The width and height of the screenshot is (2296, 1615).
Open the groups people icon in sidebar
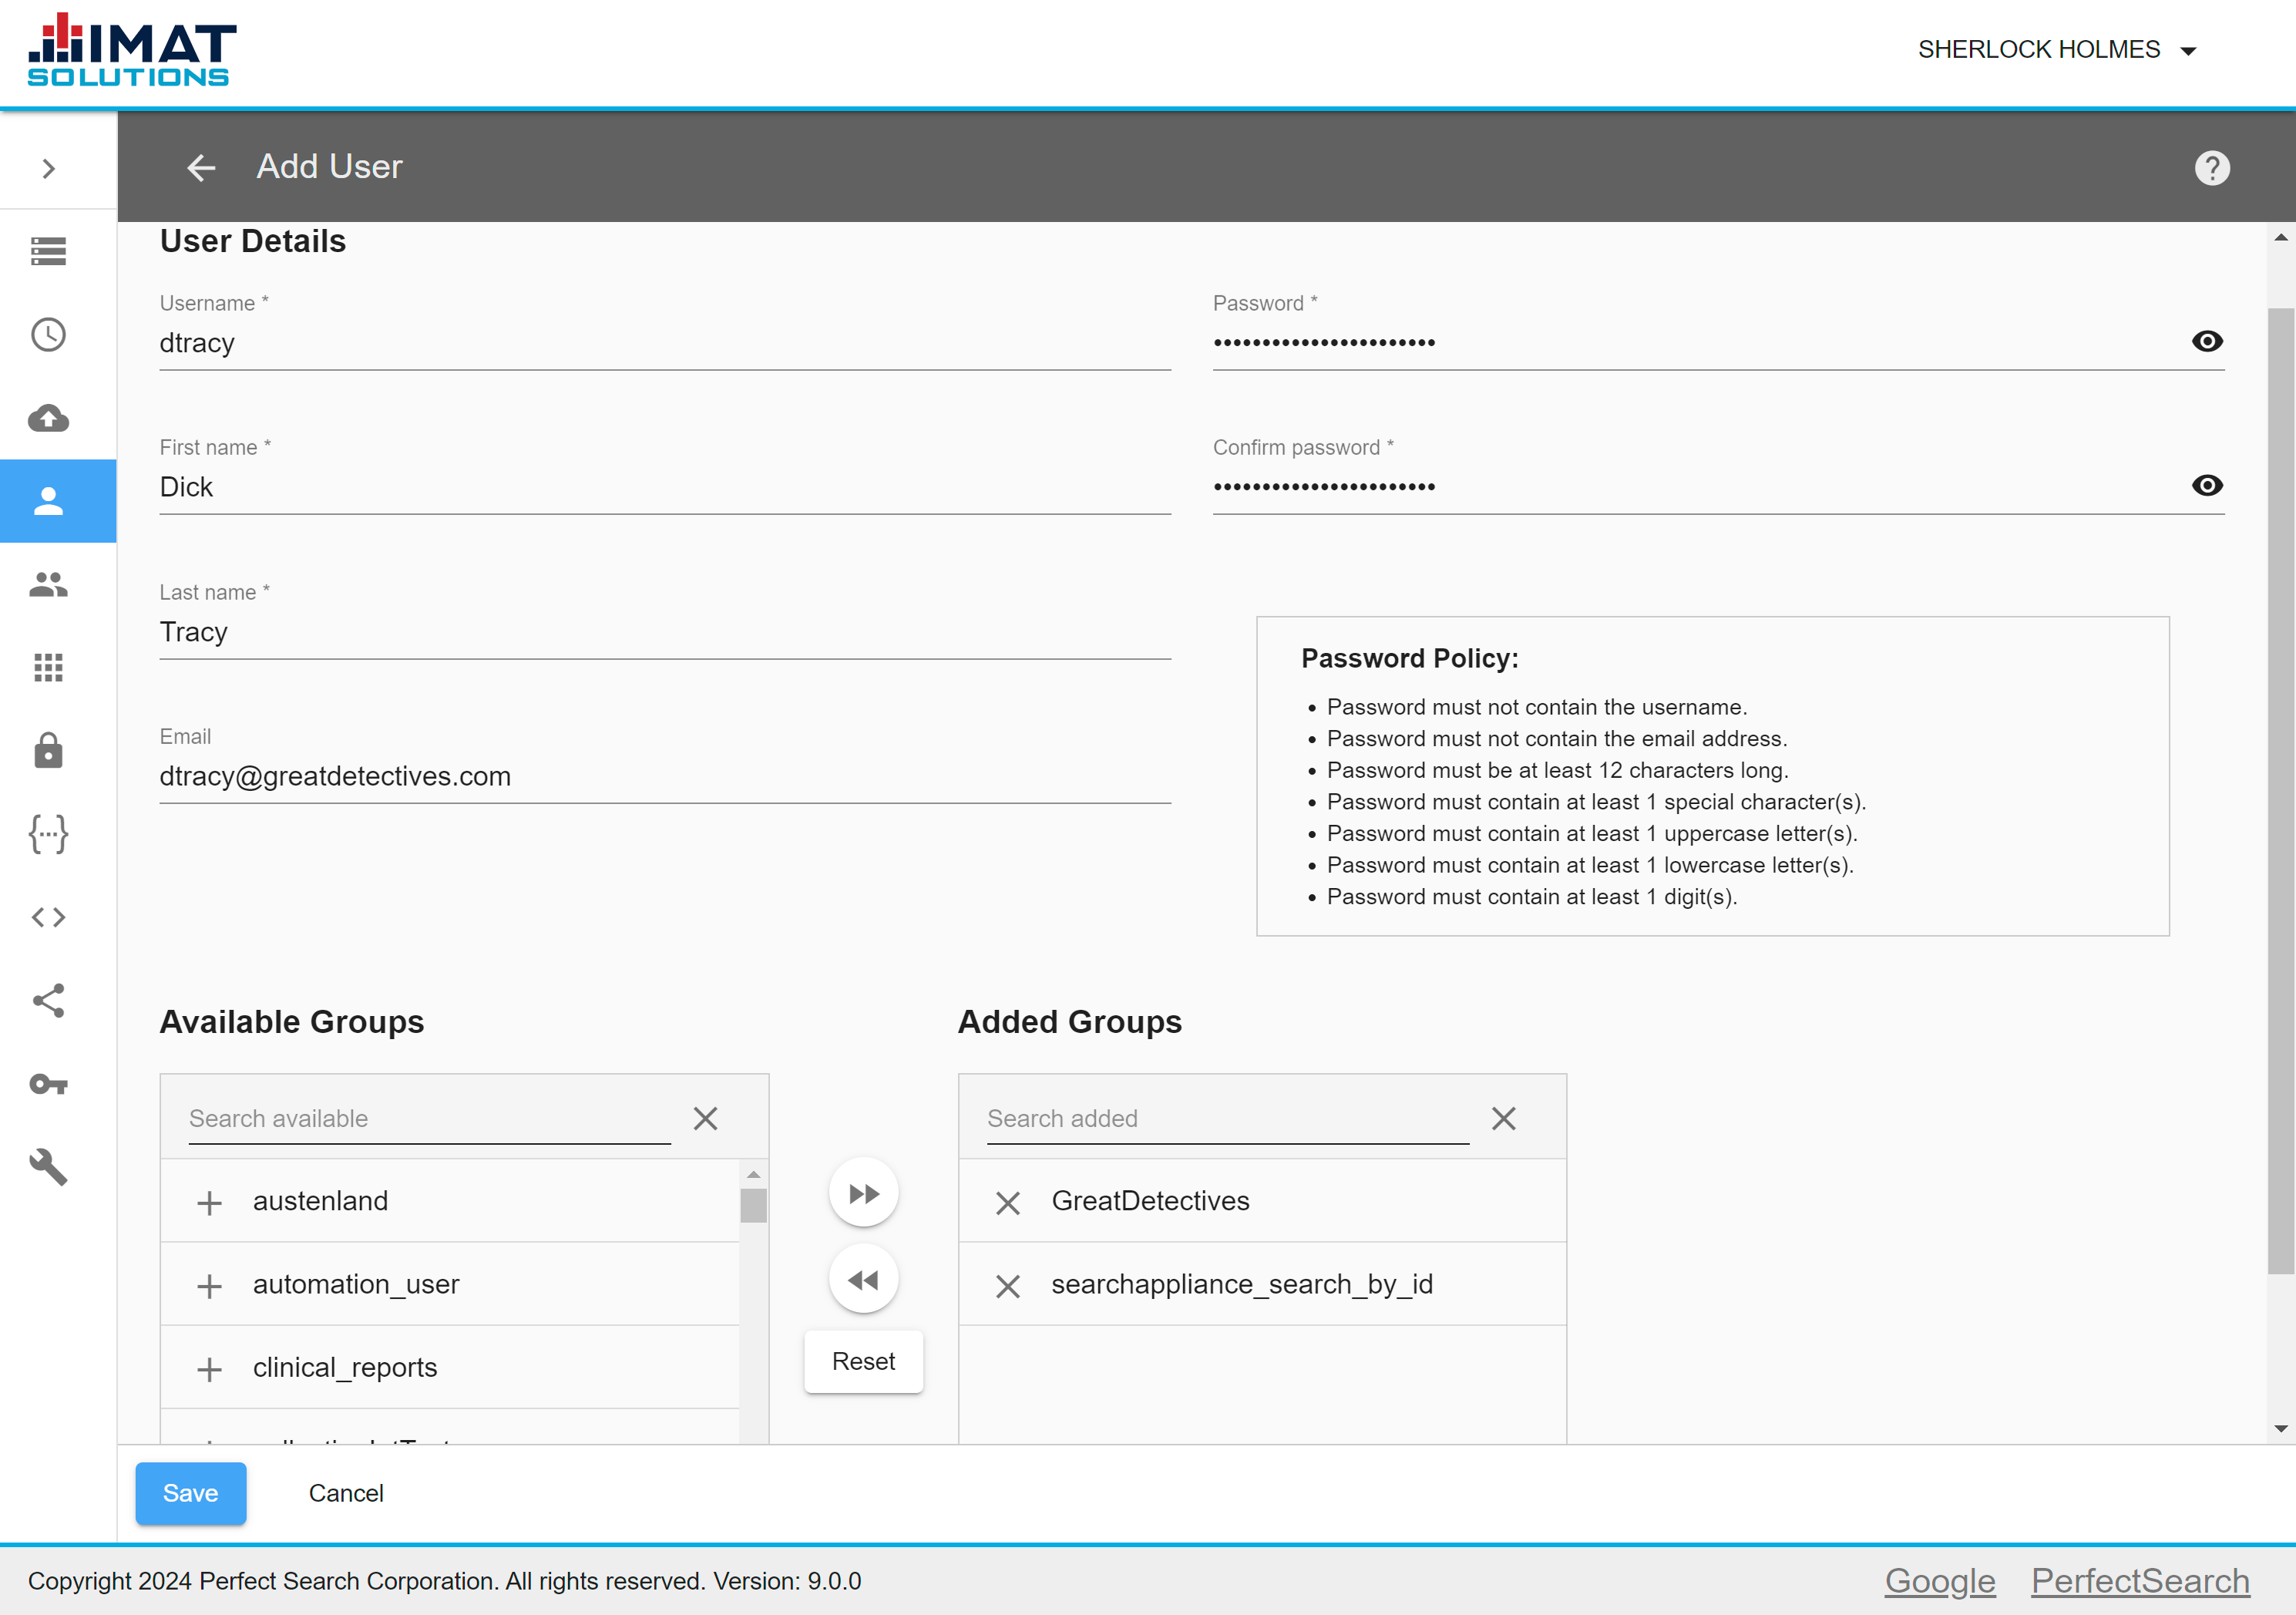[x=48, y=584]
